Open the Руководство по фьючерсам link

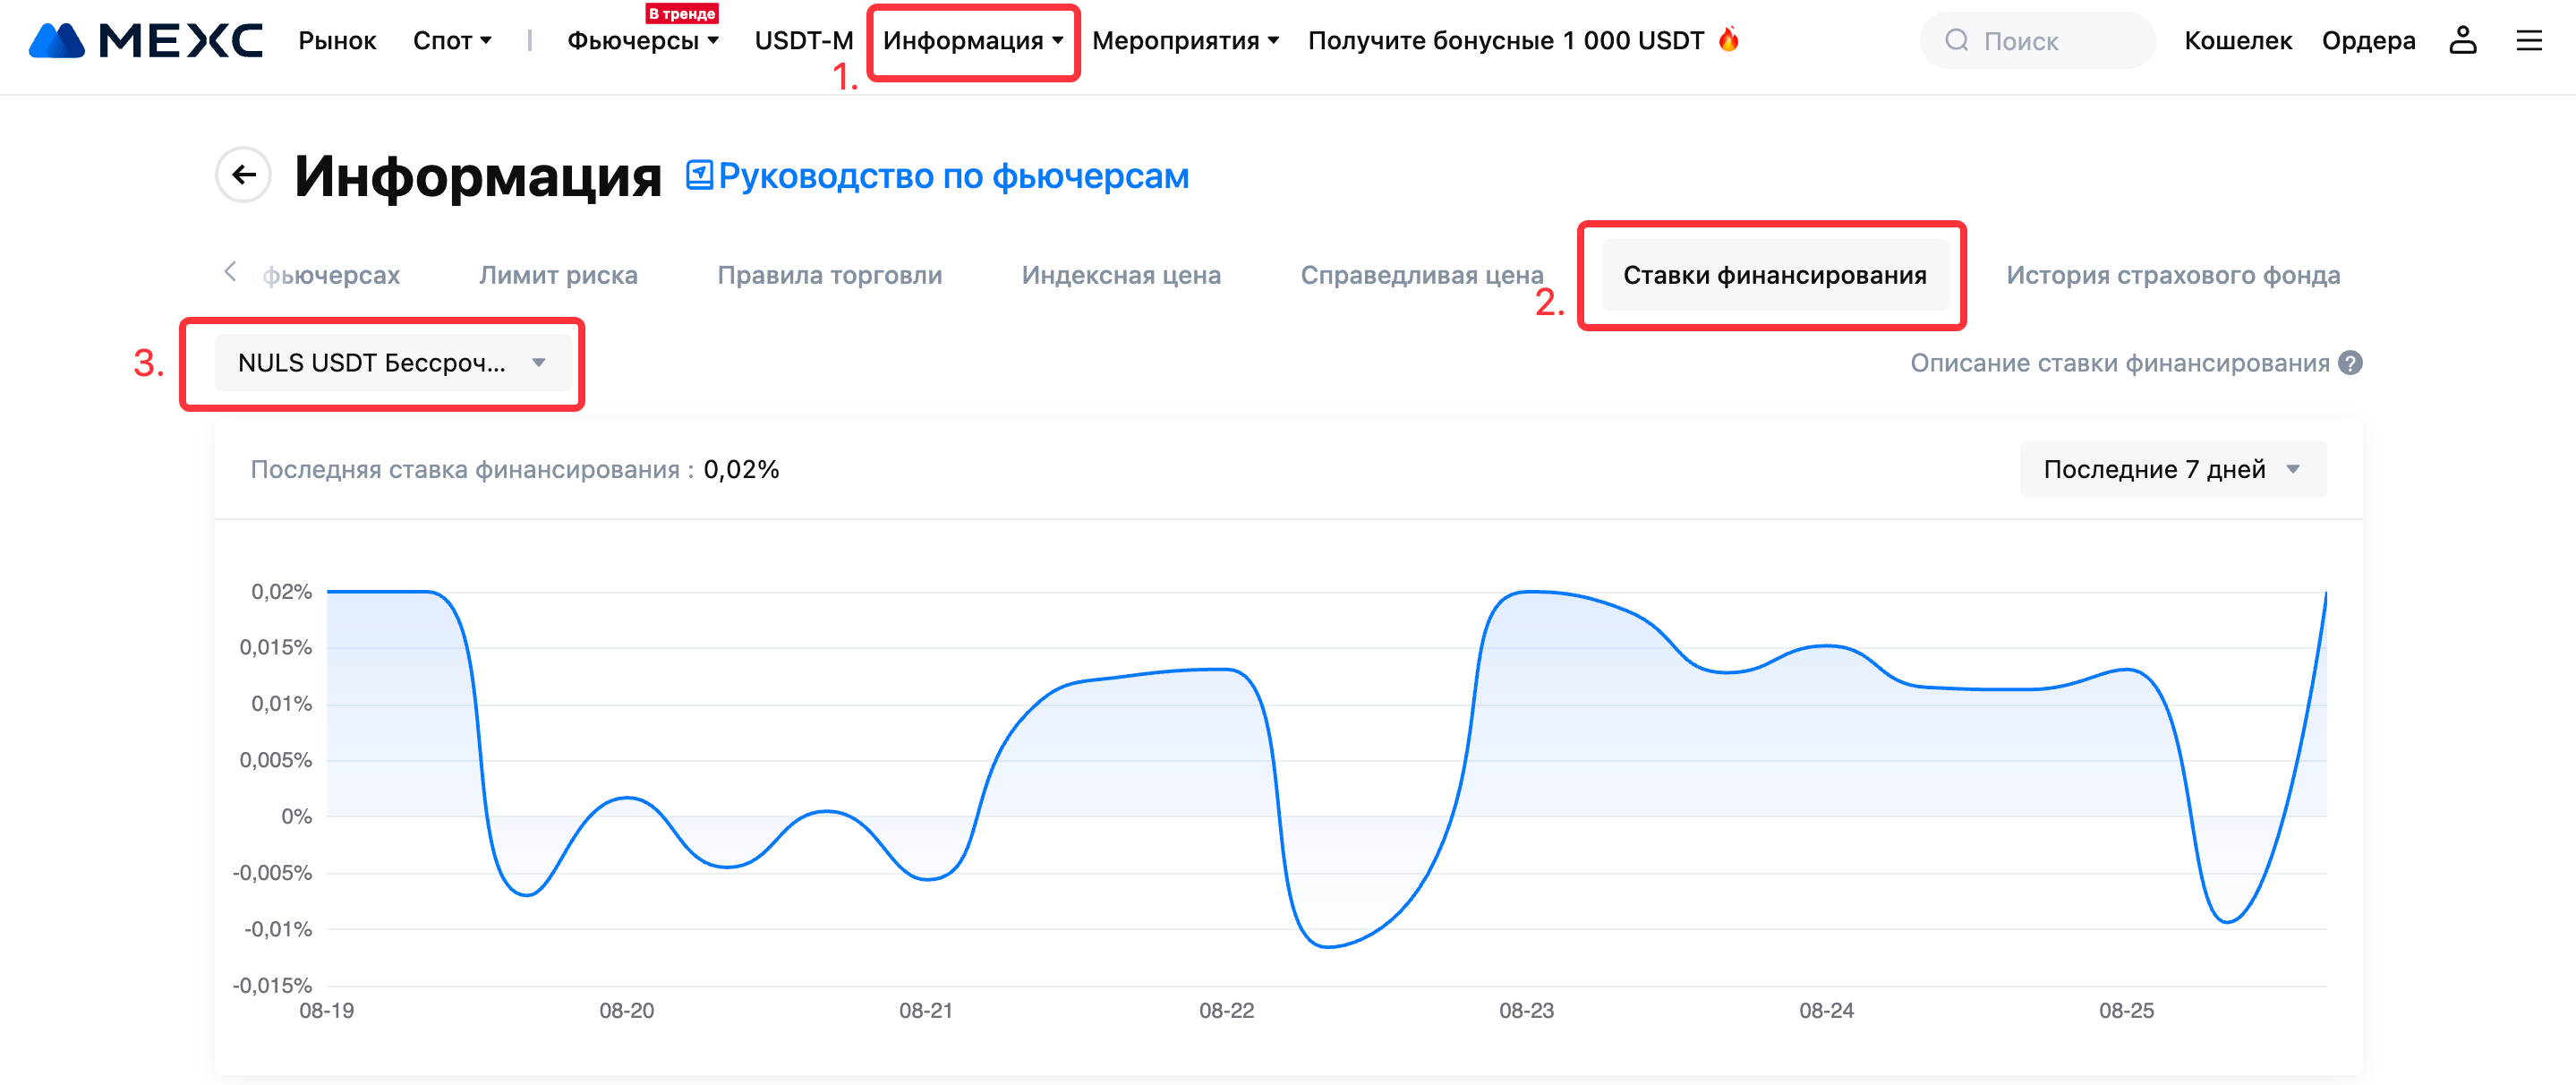tap(953, 176)
